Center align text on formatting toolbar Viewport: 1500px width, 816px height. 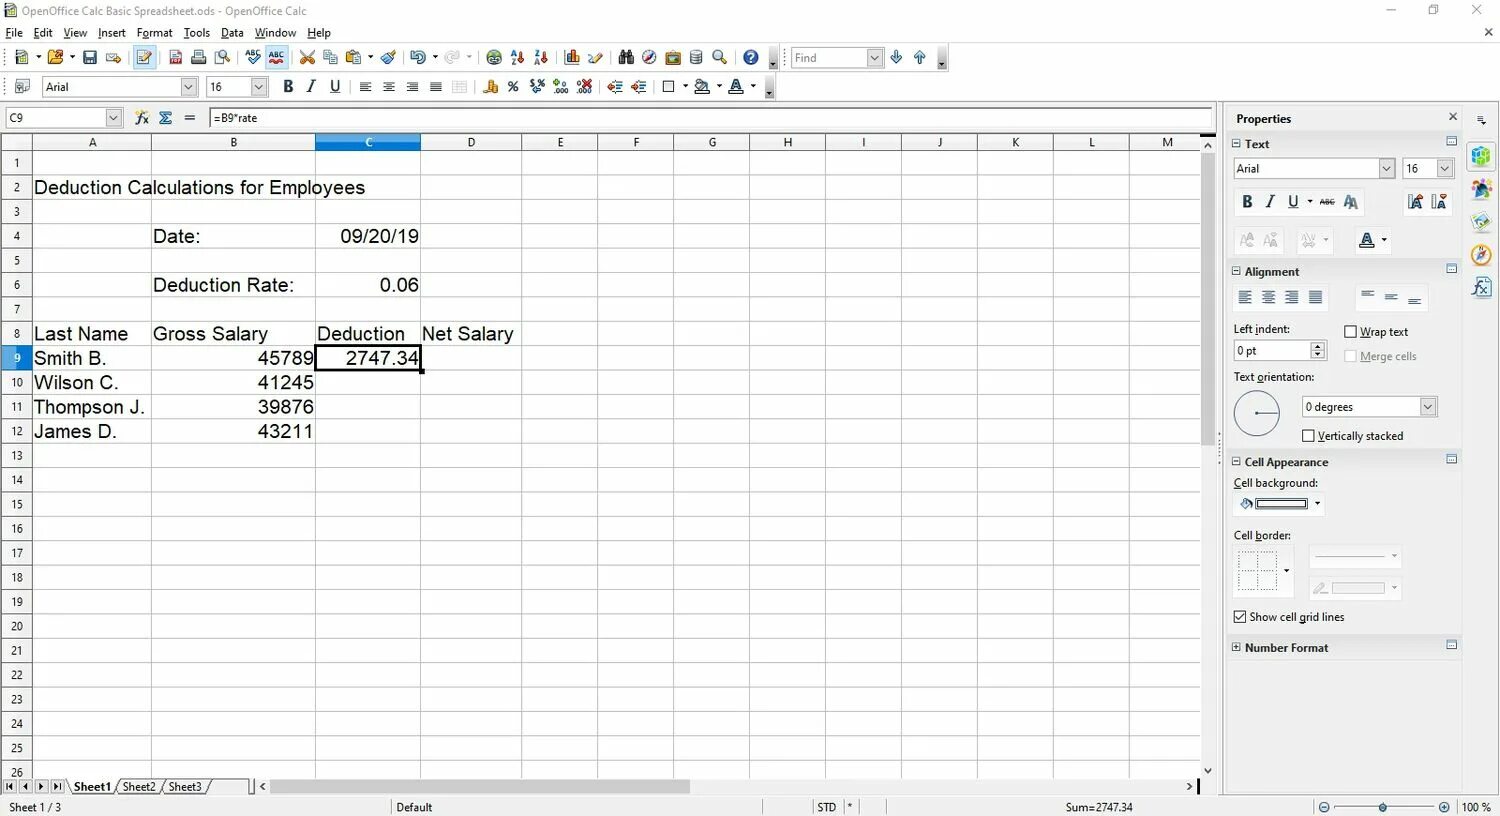click(389, 87)
